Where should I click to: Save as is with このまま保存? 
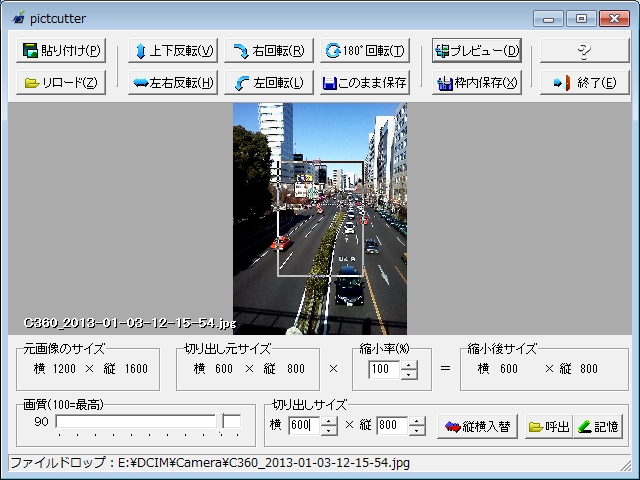click(x=365, y=82)
